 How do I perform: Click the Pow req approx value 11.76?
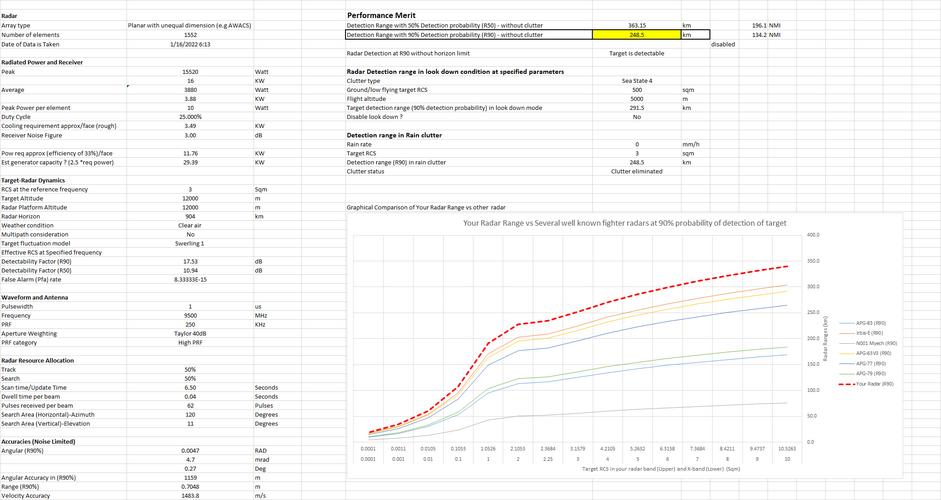(x=190, y=153)
